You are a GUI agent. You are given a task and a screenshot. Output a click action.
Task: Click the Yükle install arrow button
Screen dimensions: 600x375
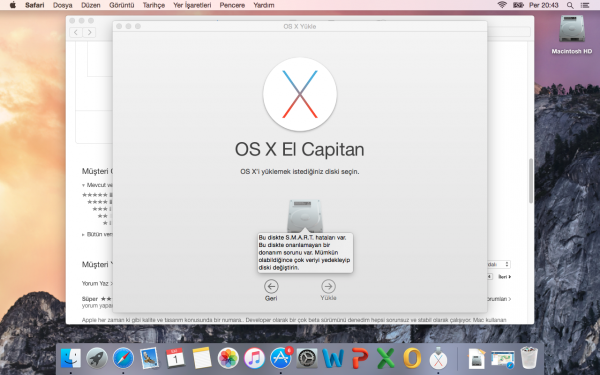[x=328, y=286]
